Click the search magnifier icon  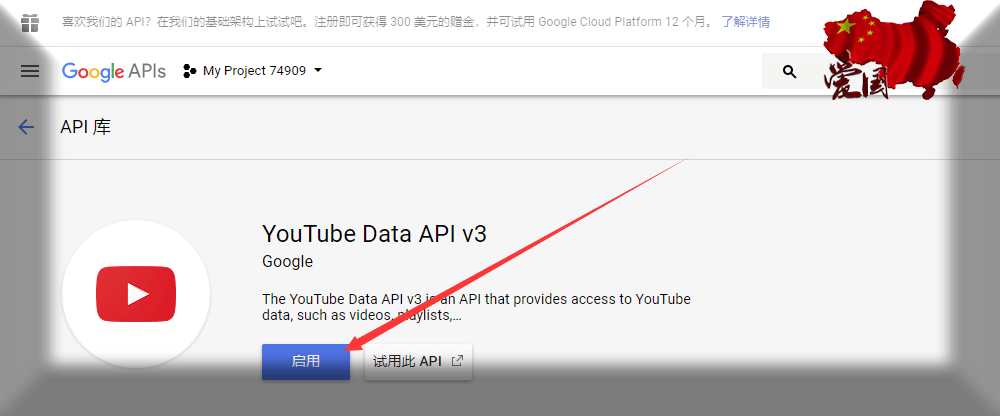click(x=790, y=72)
